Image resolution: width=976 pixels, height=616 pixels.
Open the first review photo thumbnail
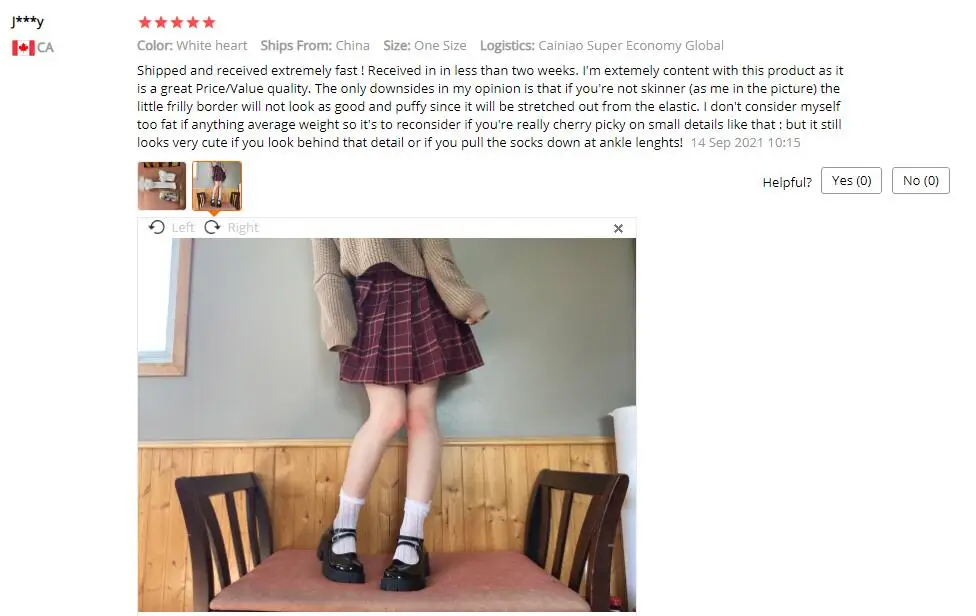(x=162, y=185)
